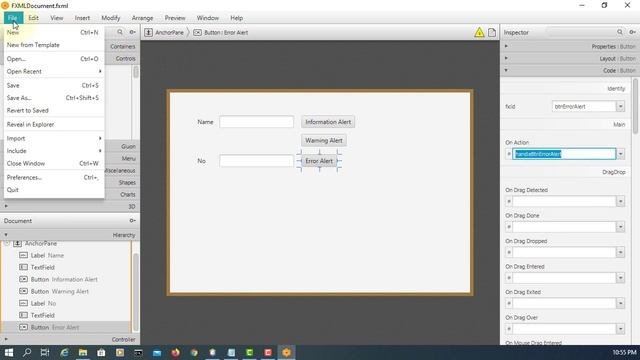Choose Open... in File menu
Screen dimensions: 640x360
click(x=54, y=59)
